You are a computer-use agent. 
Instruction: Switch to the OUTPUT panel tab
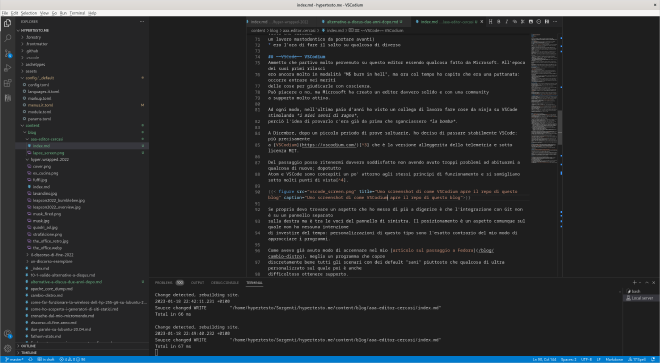[x=197, y=283]
